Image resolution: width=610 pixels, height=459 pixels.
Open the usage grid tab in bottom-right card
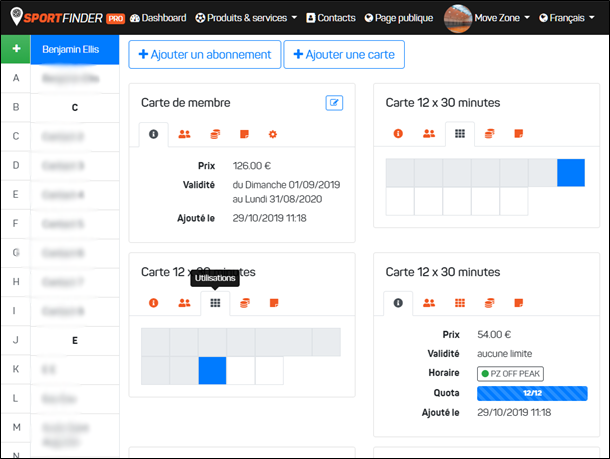pyautogui.click(x=459, y=302)
